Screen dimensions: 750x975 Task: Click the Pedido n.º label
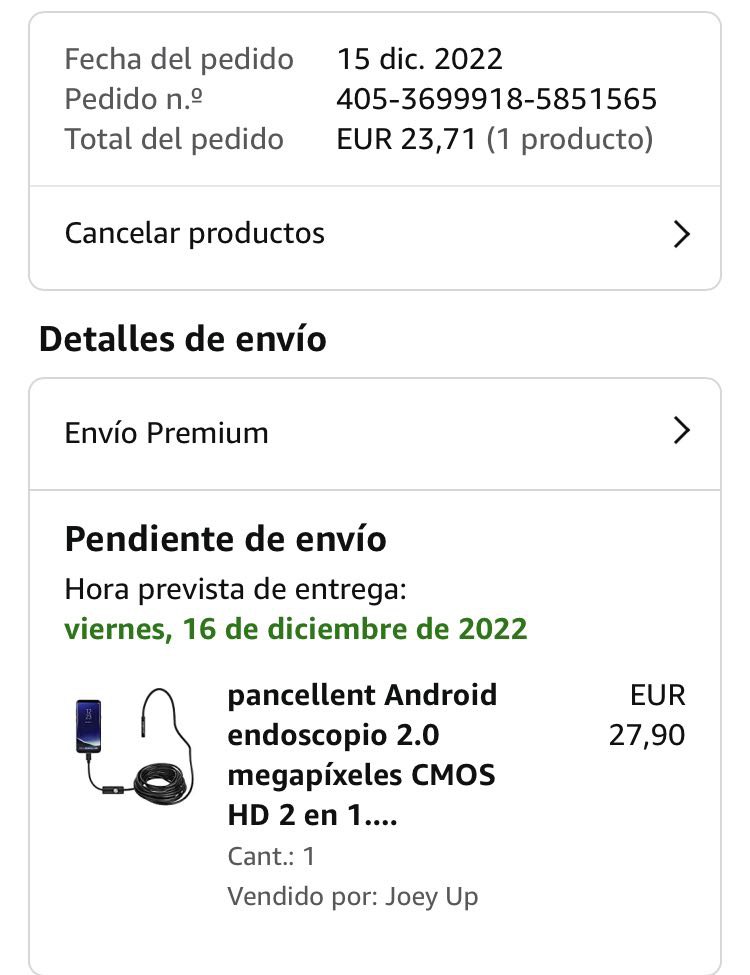[x=135, y=99]
